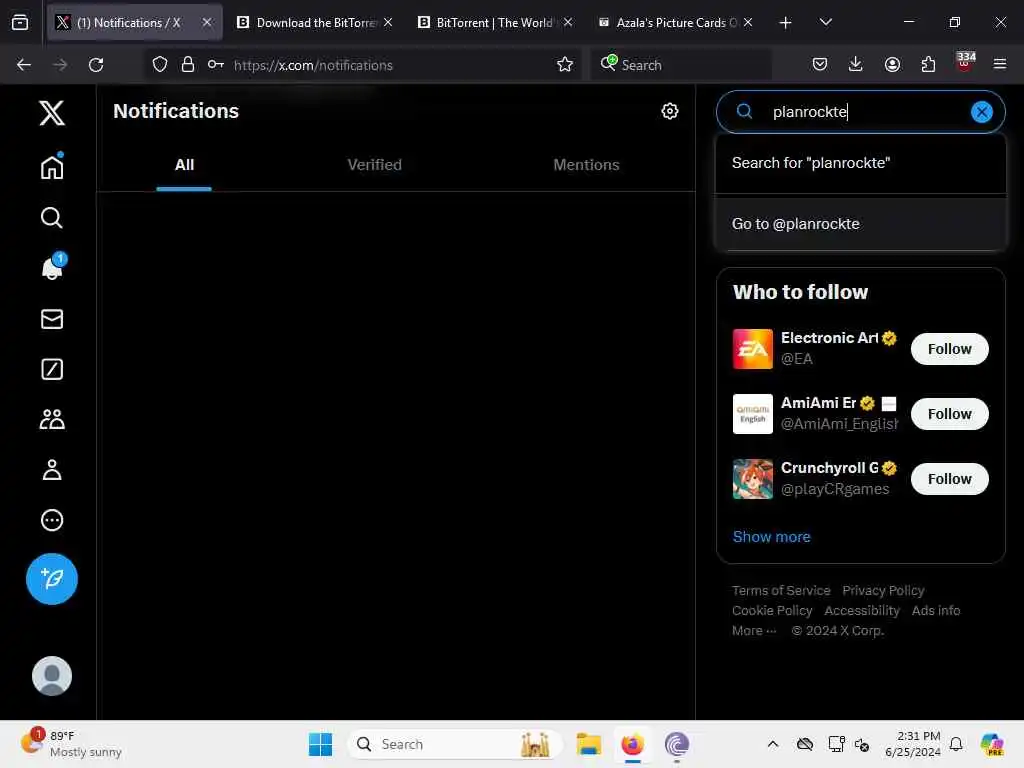Open AmiAmi English profile avatar

point(752,414)
